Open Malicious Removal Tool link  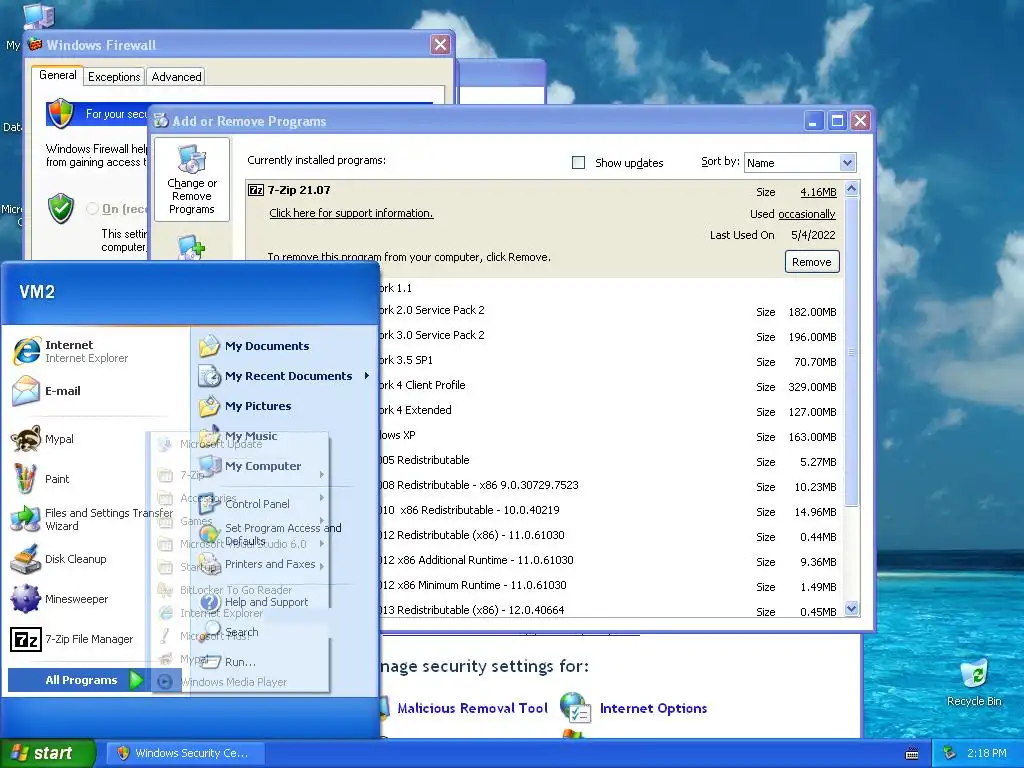coord(472,708)
